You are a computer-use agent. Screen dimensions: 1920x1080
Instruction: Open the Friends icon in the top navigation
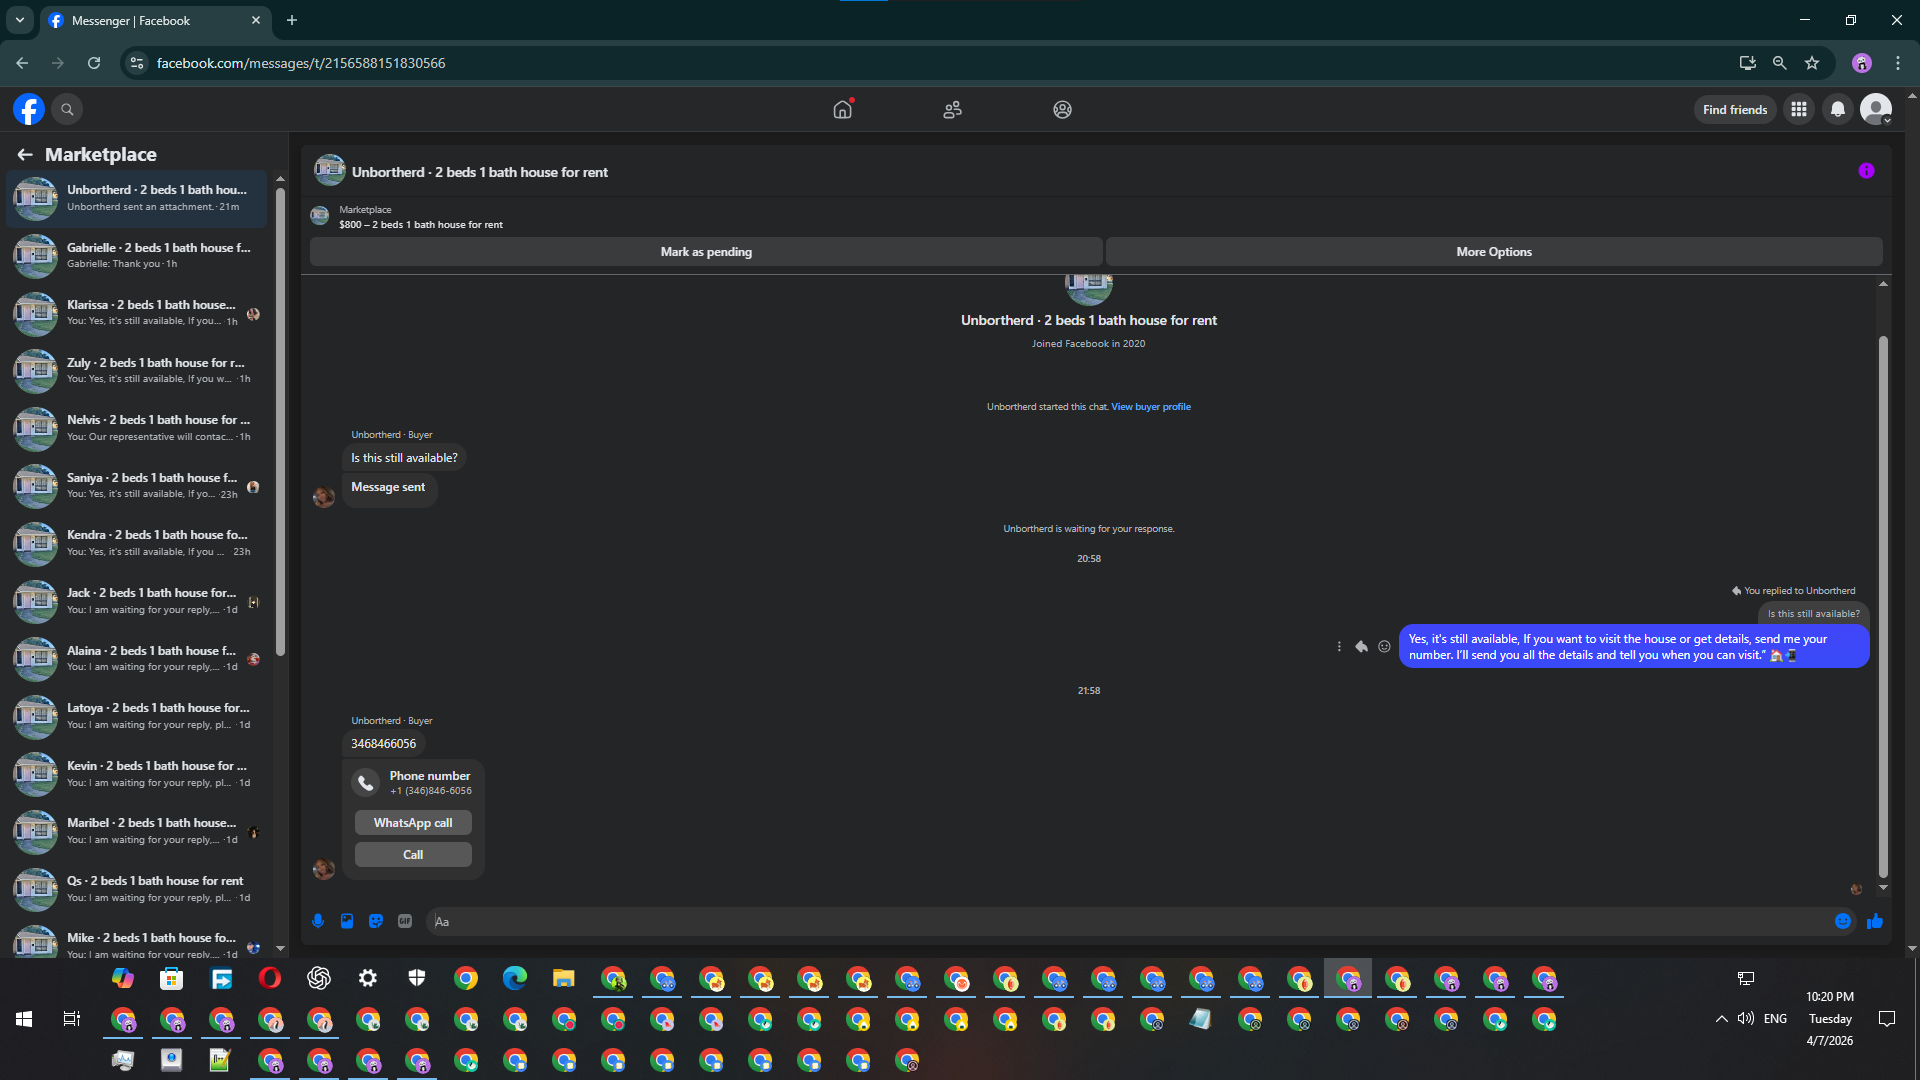point(952,109)
